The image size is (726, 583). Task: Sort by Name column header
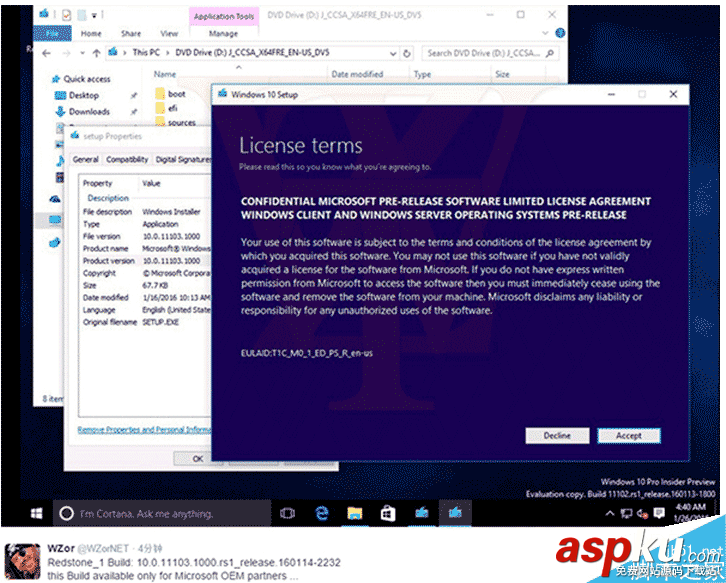tap(165, 74)
